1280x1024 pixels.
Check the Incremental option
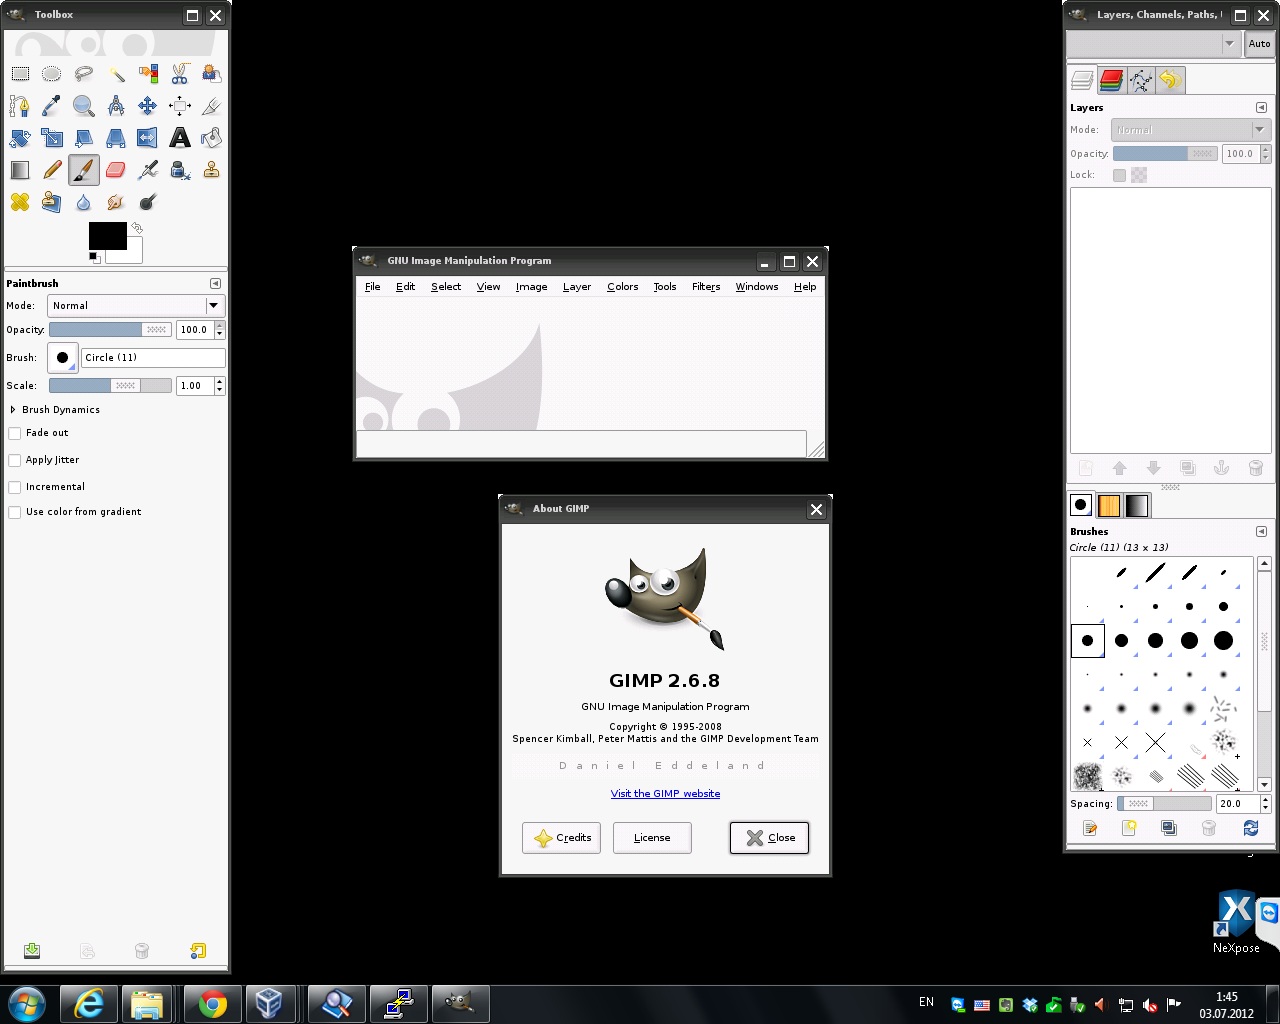[x=15, y=487]
